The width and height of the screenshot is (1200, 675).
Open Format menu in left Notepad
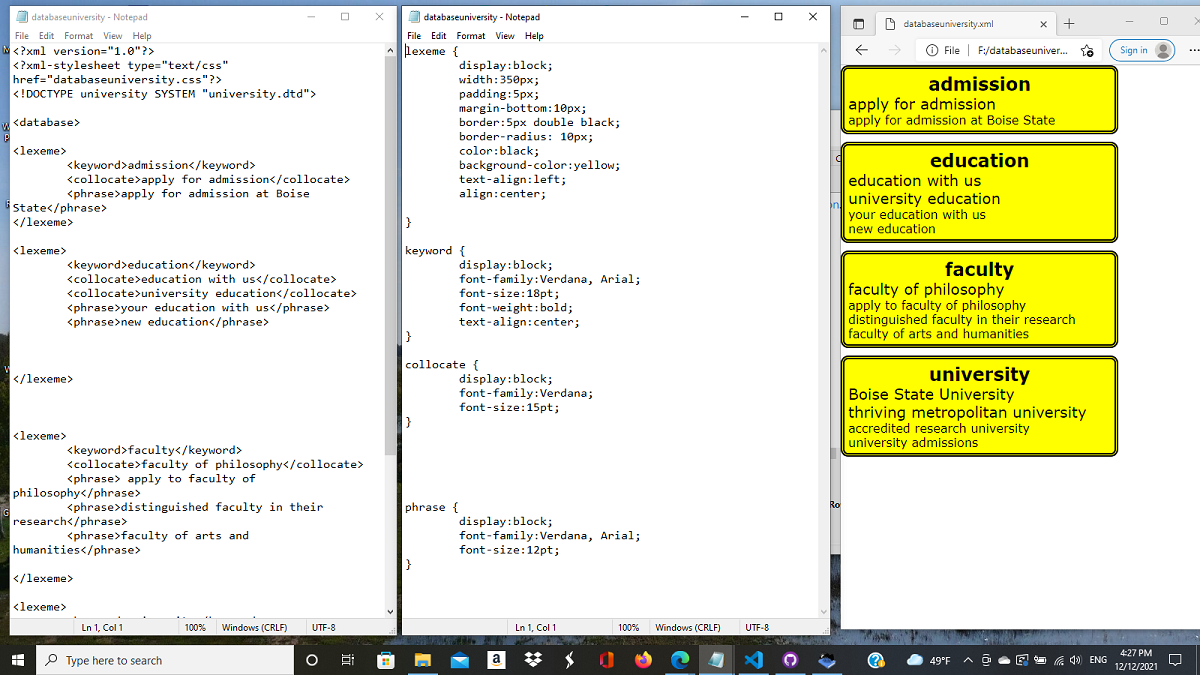point(78,36)
